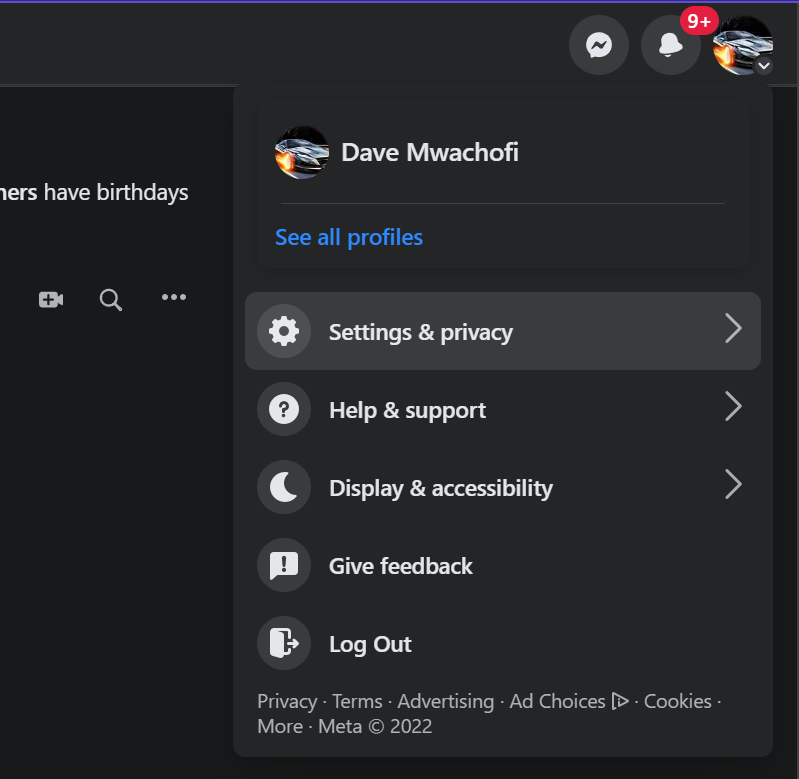Expand the Help & support chevron
Screen dimensions: 799x779
click(733, 407)
